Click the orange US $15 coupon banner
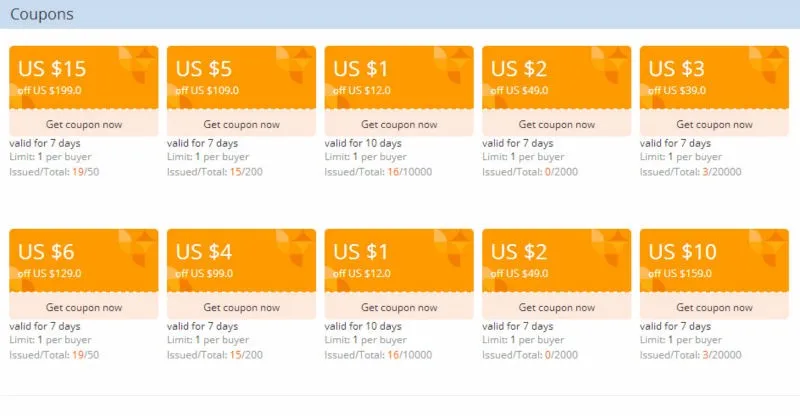The height and width of the screenshot is (416, 800). click(84, 78)
